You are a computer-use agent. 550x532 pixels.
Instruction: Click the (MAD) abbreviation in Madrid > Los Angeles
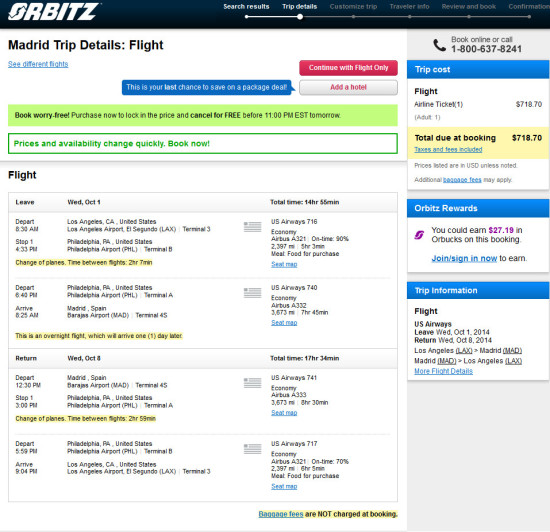[447, 361]
